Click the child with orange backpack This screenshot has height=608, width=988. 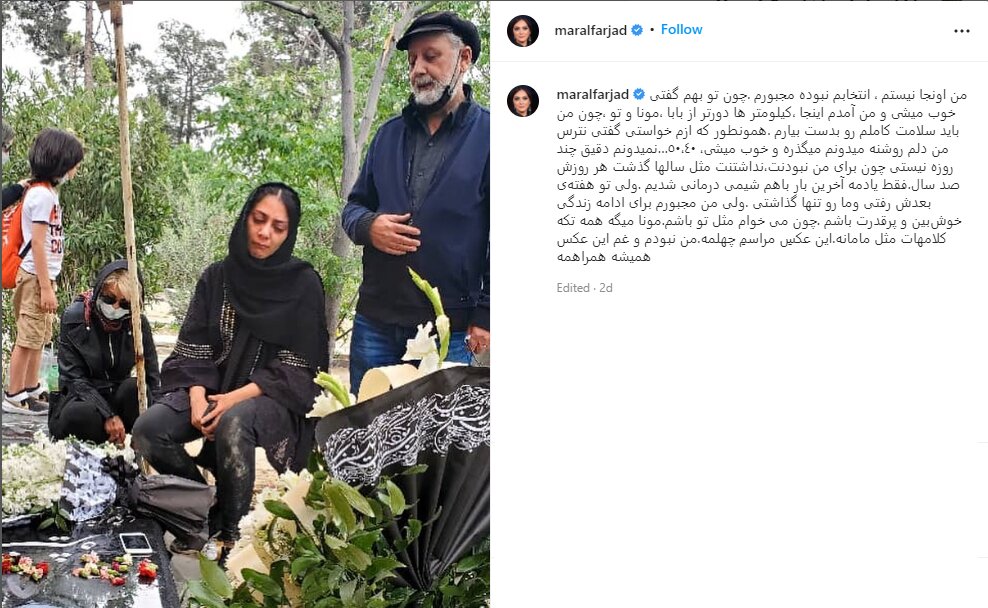[x=38, y=268]
